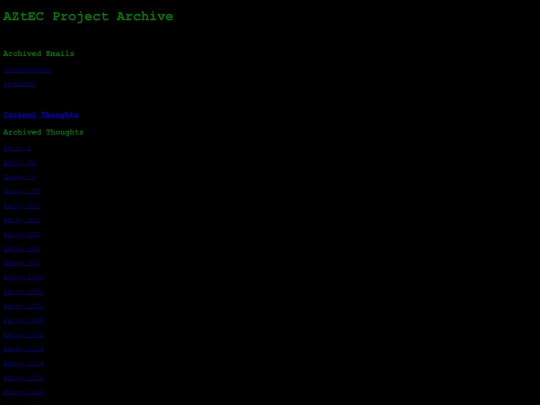Open the Entry 1116 link
The height and width of the screenshot is (405, 540).
coord(24,378)
